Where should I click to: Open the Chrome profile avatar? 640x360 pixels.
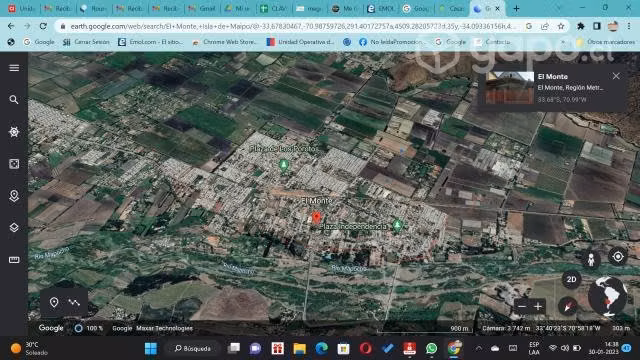tap(613, 26)
